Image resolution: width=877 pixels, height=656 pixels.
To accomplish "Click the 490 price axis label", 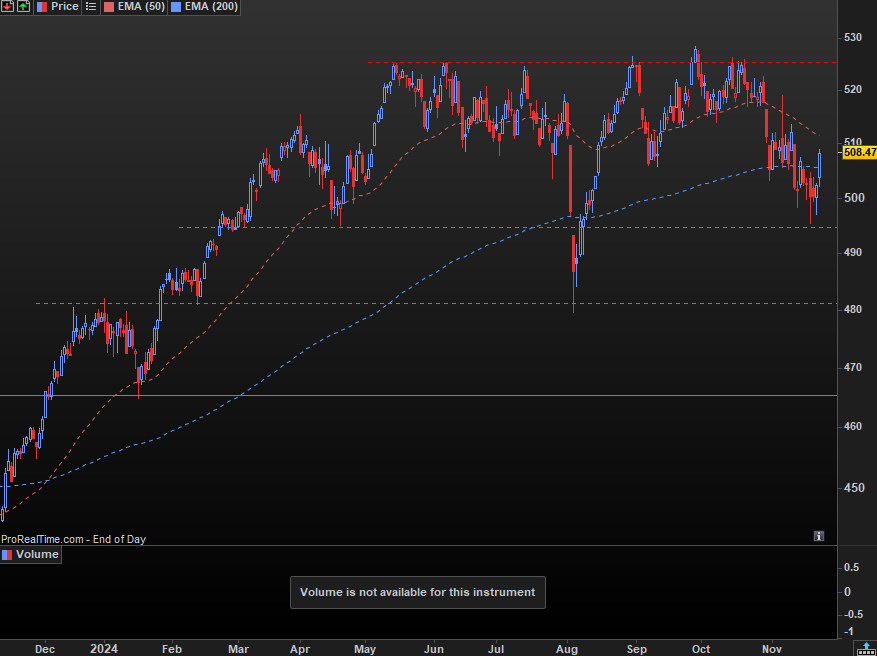I will [852, 252].
